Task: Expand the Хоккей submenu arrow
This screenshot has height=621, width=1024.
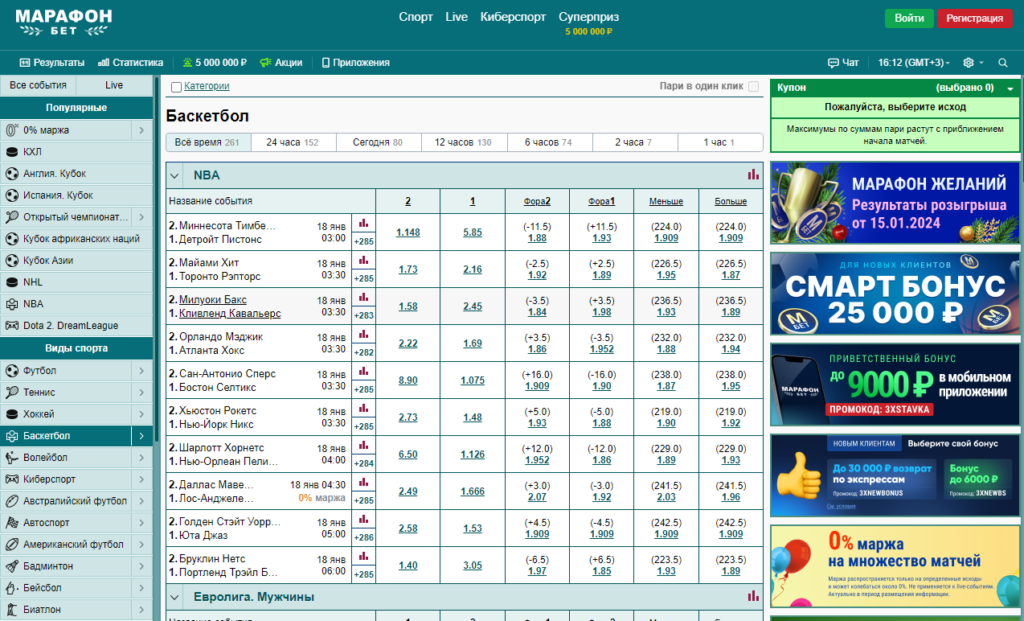Action: (141, 414)
